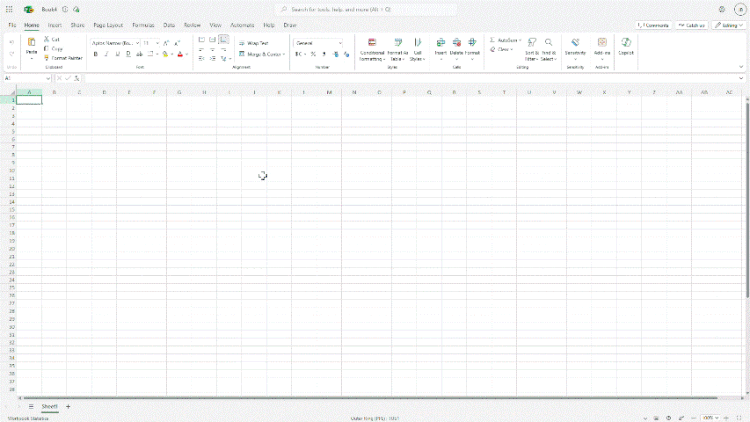Decrease font size with the smaller A icon
The height and width of the screenshot is (422, 750).
[177, 43]
